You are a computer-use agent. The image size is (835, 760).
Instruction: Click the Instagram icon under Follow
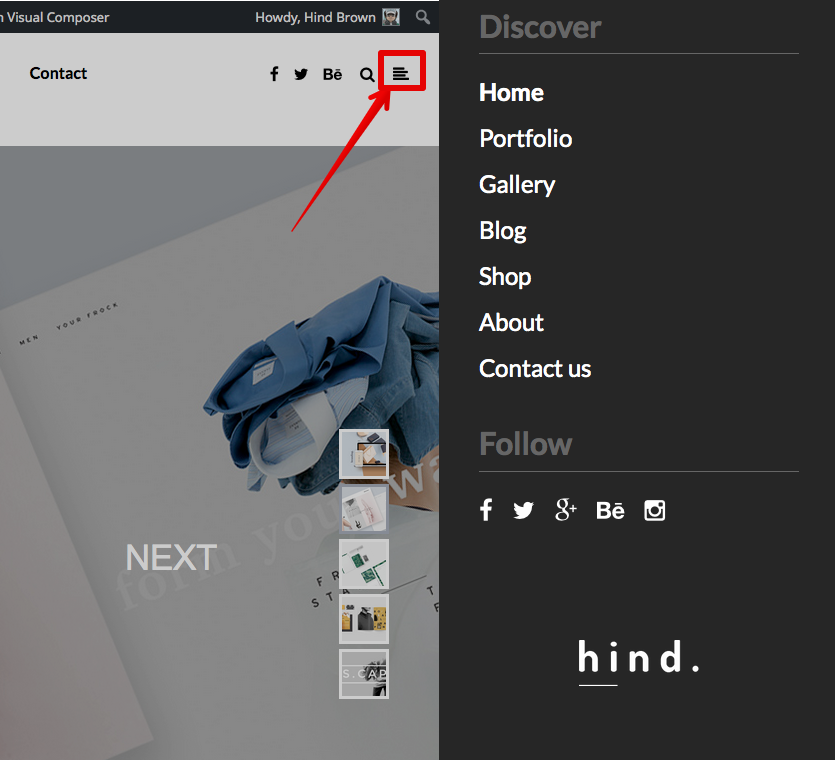[655, 510]
